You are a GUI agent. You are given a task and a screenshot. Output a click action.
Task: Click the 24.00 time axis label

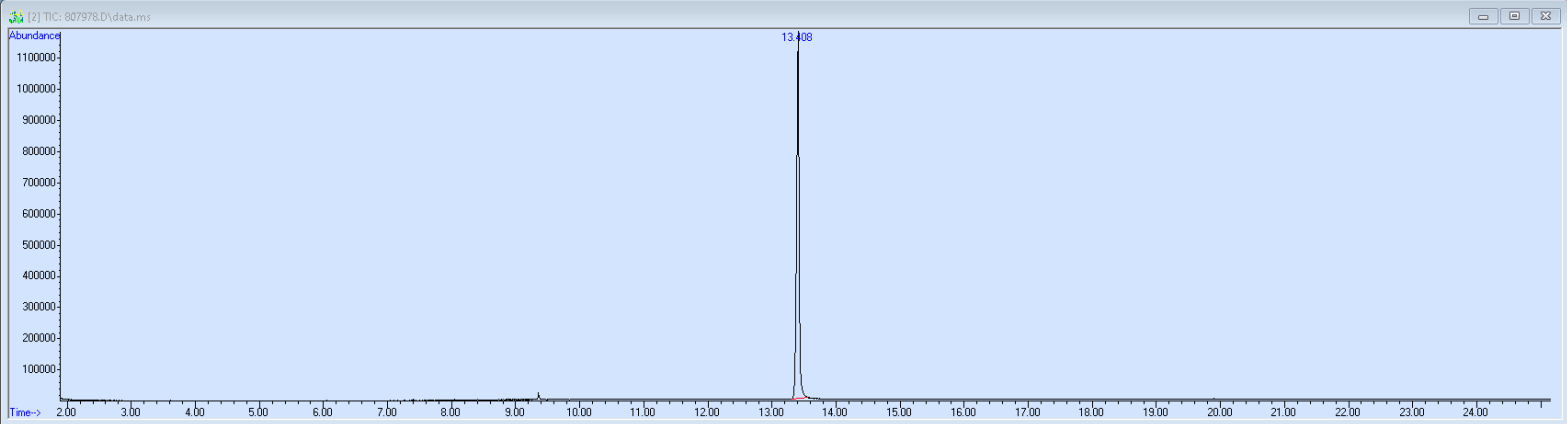[x=1475, y=411]
